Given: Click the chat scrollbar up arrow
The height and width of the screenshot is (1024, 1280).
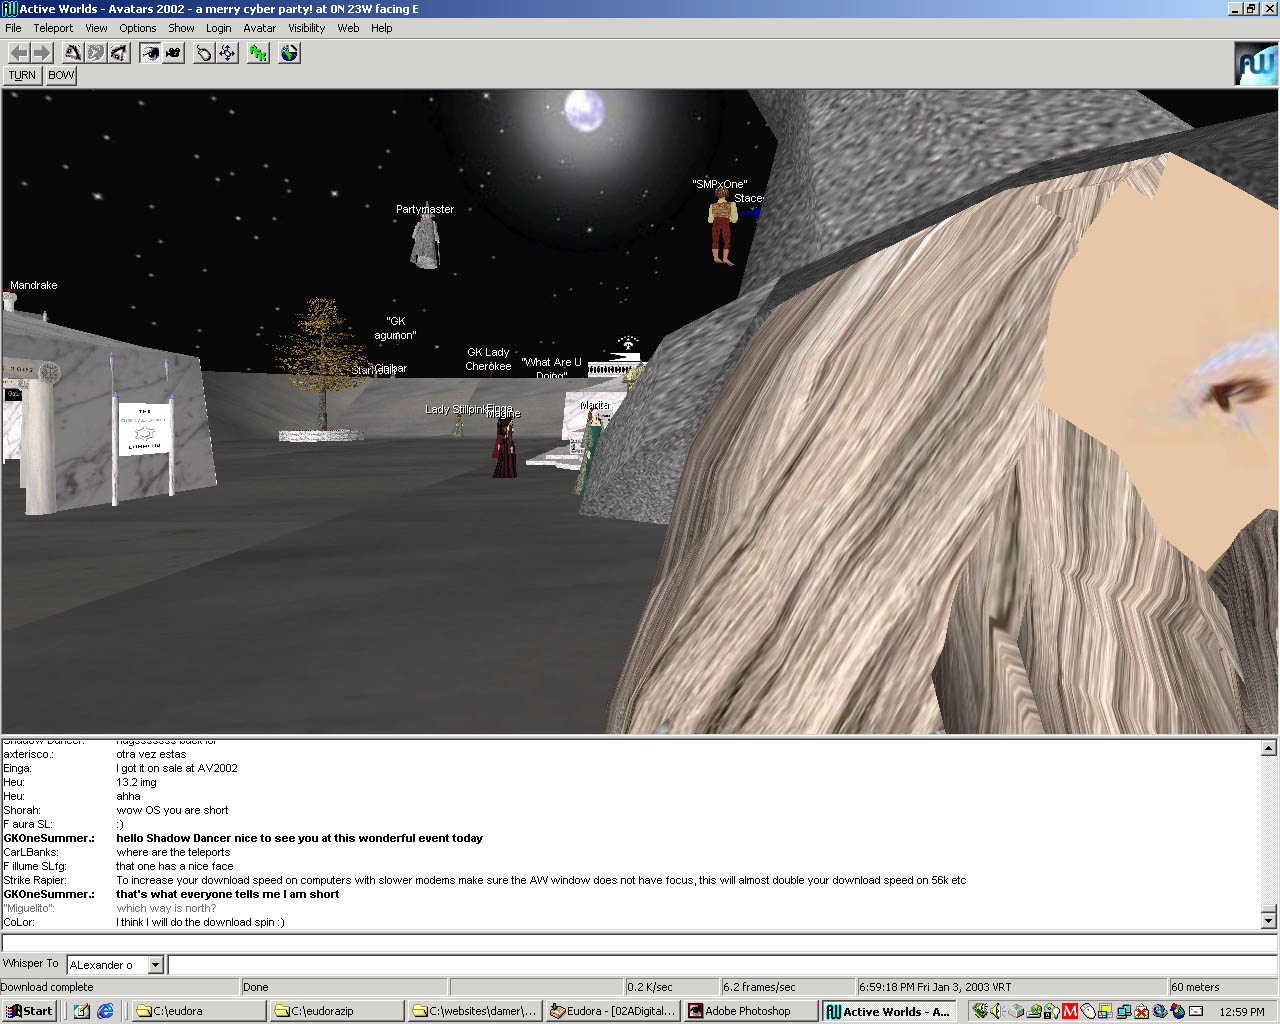Looking at the screenshot, I should [x=1268, y=748].
